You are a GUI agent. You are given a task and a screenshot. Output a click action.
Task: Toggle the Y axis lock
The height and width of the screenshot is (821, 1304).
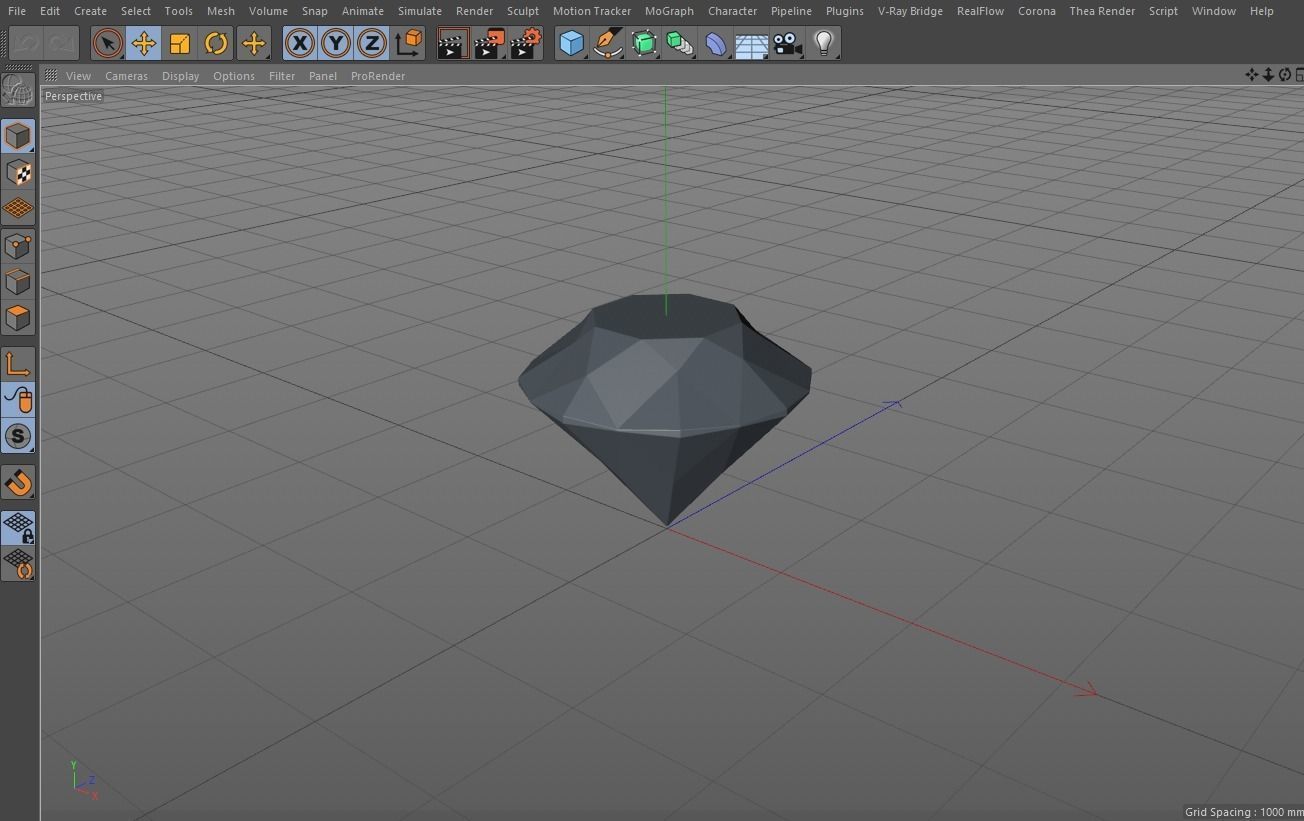336,44
